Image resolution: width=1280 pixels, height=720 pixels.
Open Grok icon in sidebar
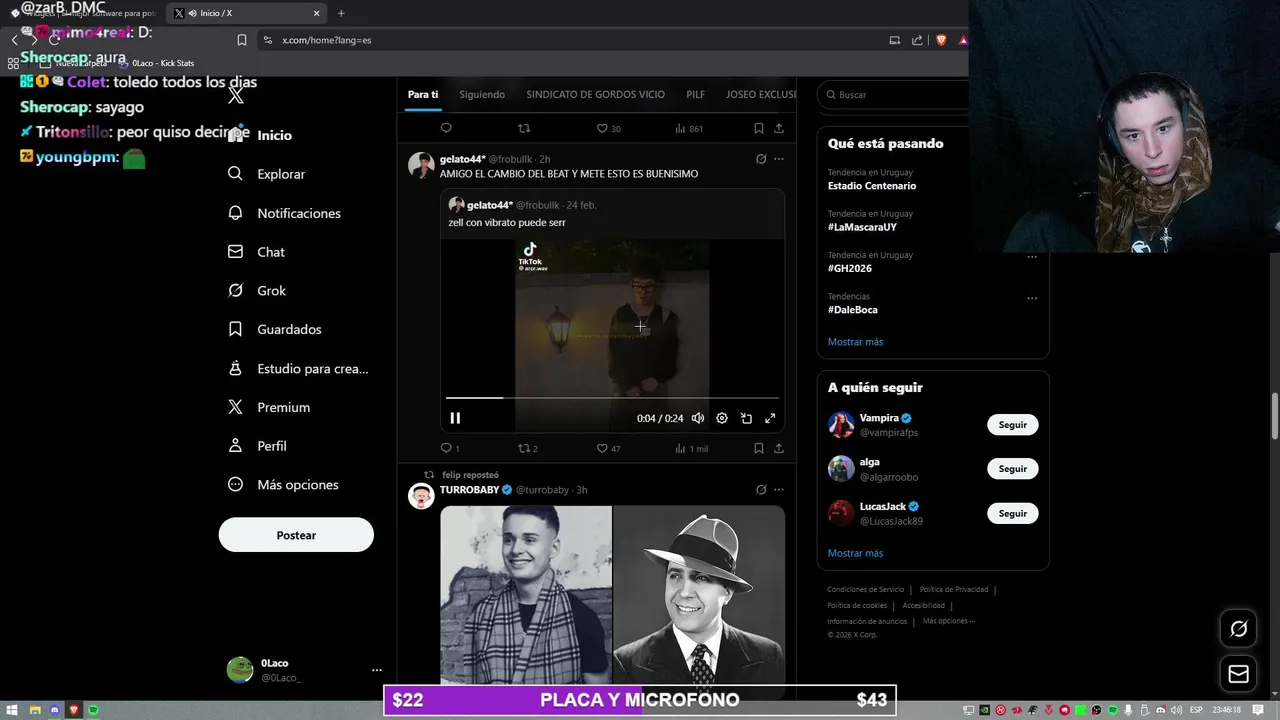[x=236, y=290]
